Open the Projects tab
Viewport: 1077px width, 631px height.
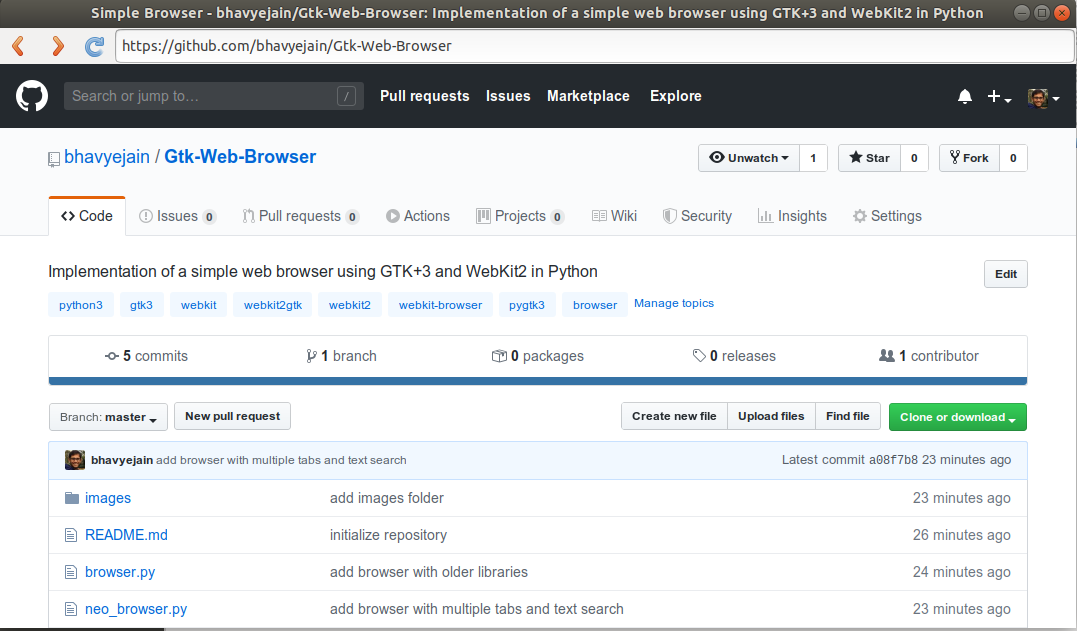click(521, 216)
